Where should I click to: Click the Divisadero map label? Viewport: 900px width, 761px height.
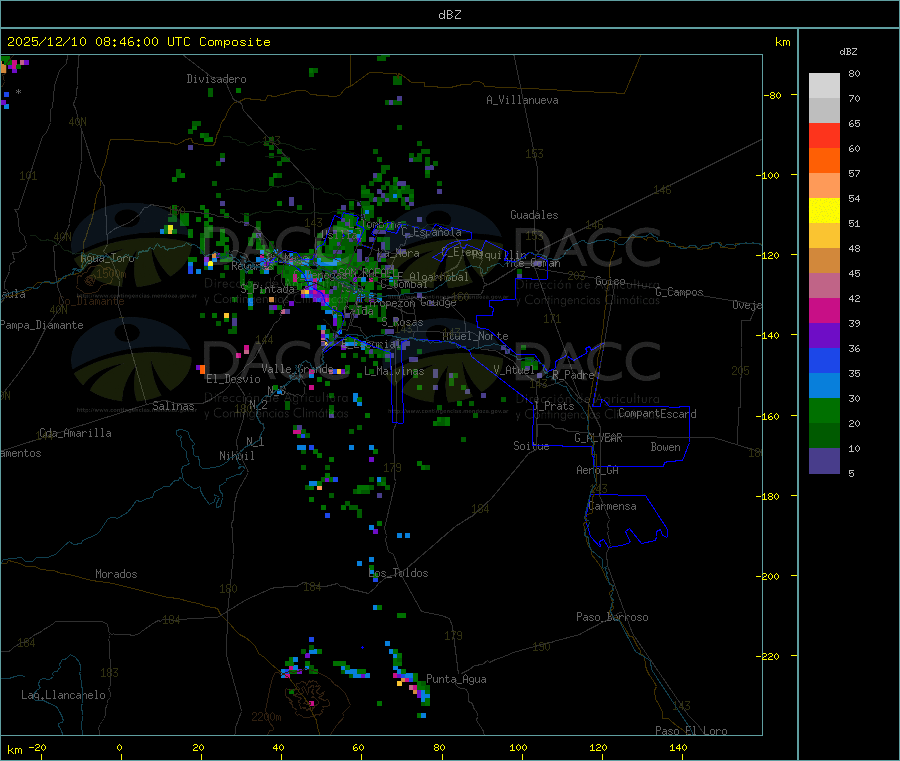point(216,79)
